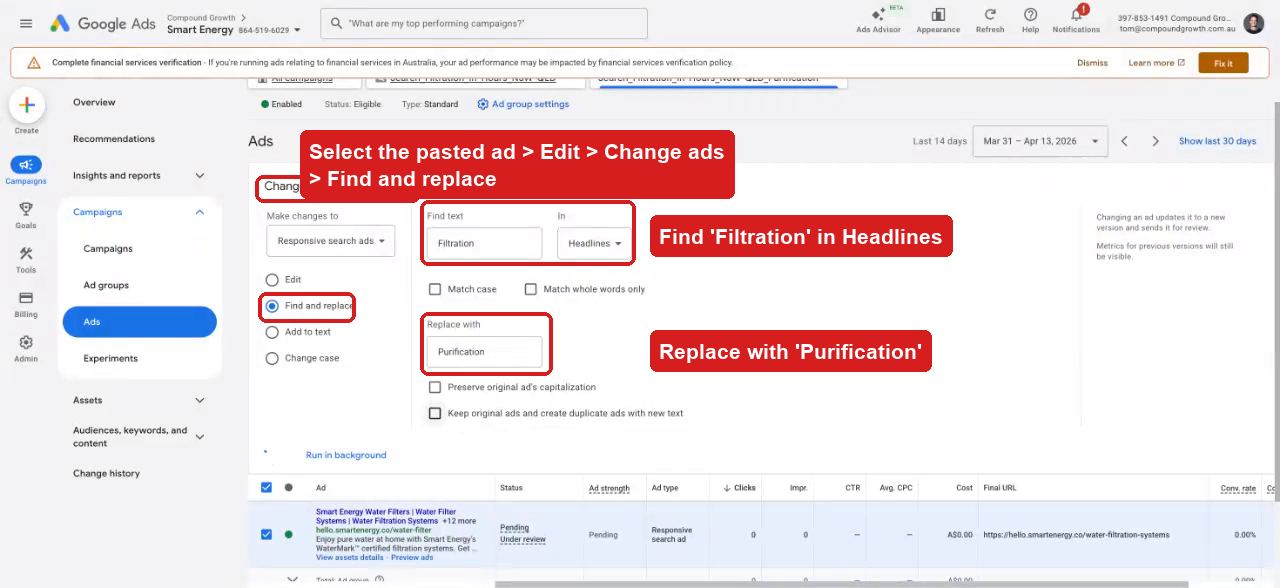Select the Find and replace radio
This screenshot has height=588, width=1280.
272,306
